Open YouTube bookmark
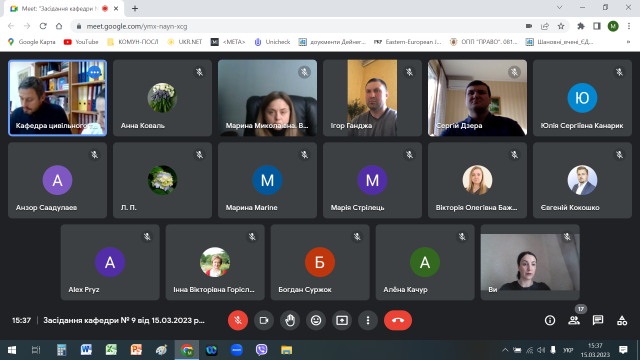640x360 pixels. [x=81, y=42]
